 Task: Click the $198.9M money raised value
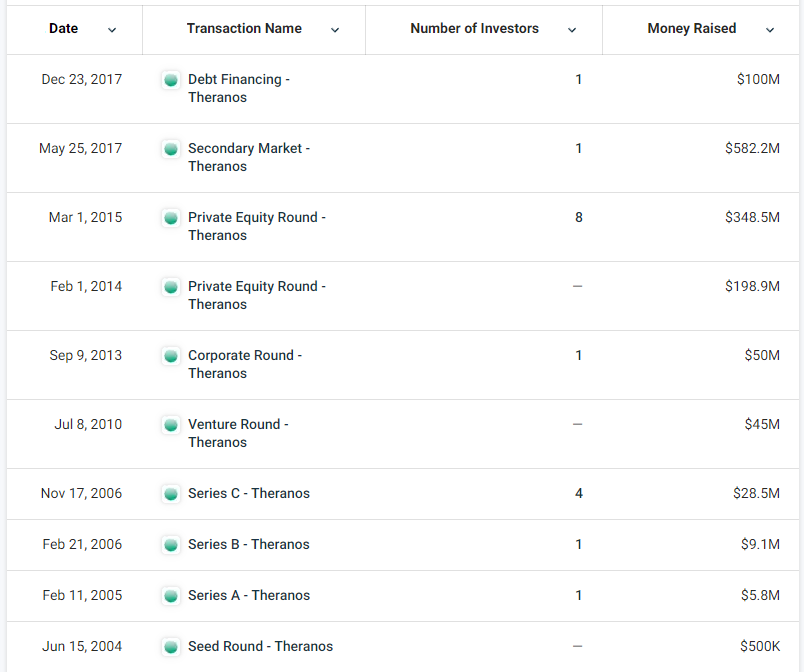click(752, 286)
